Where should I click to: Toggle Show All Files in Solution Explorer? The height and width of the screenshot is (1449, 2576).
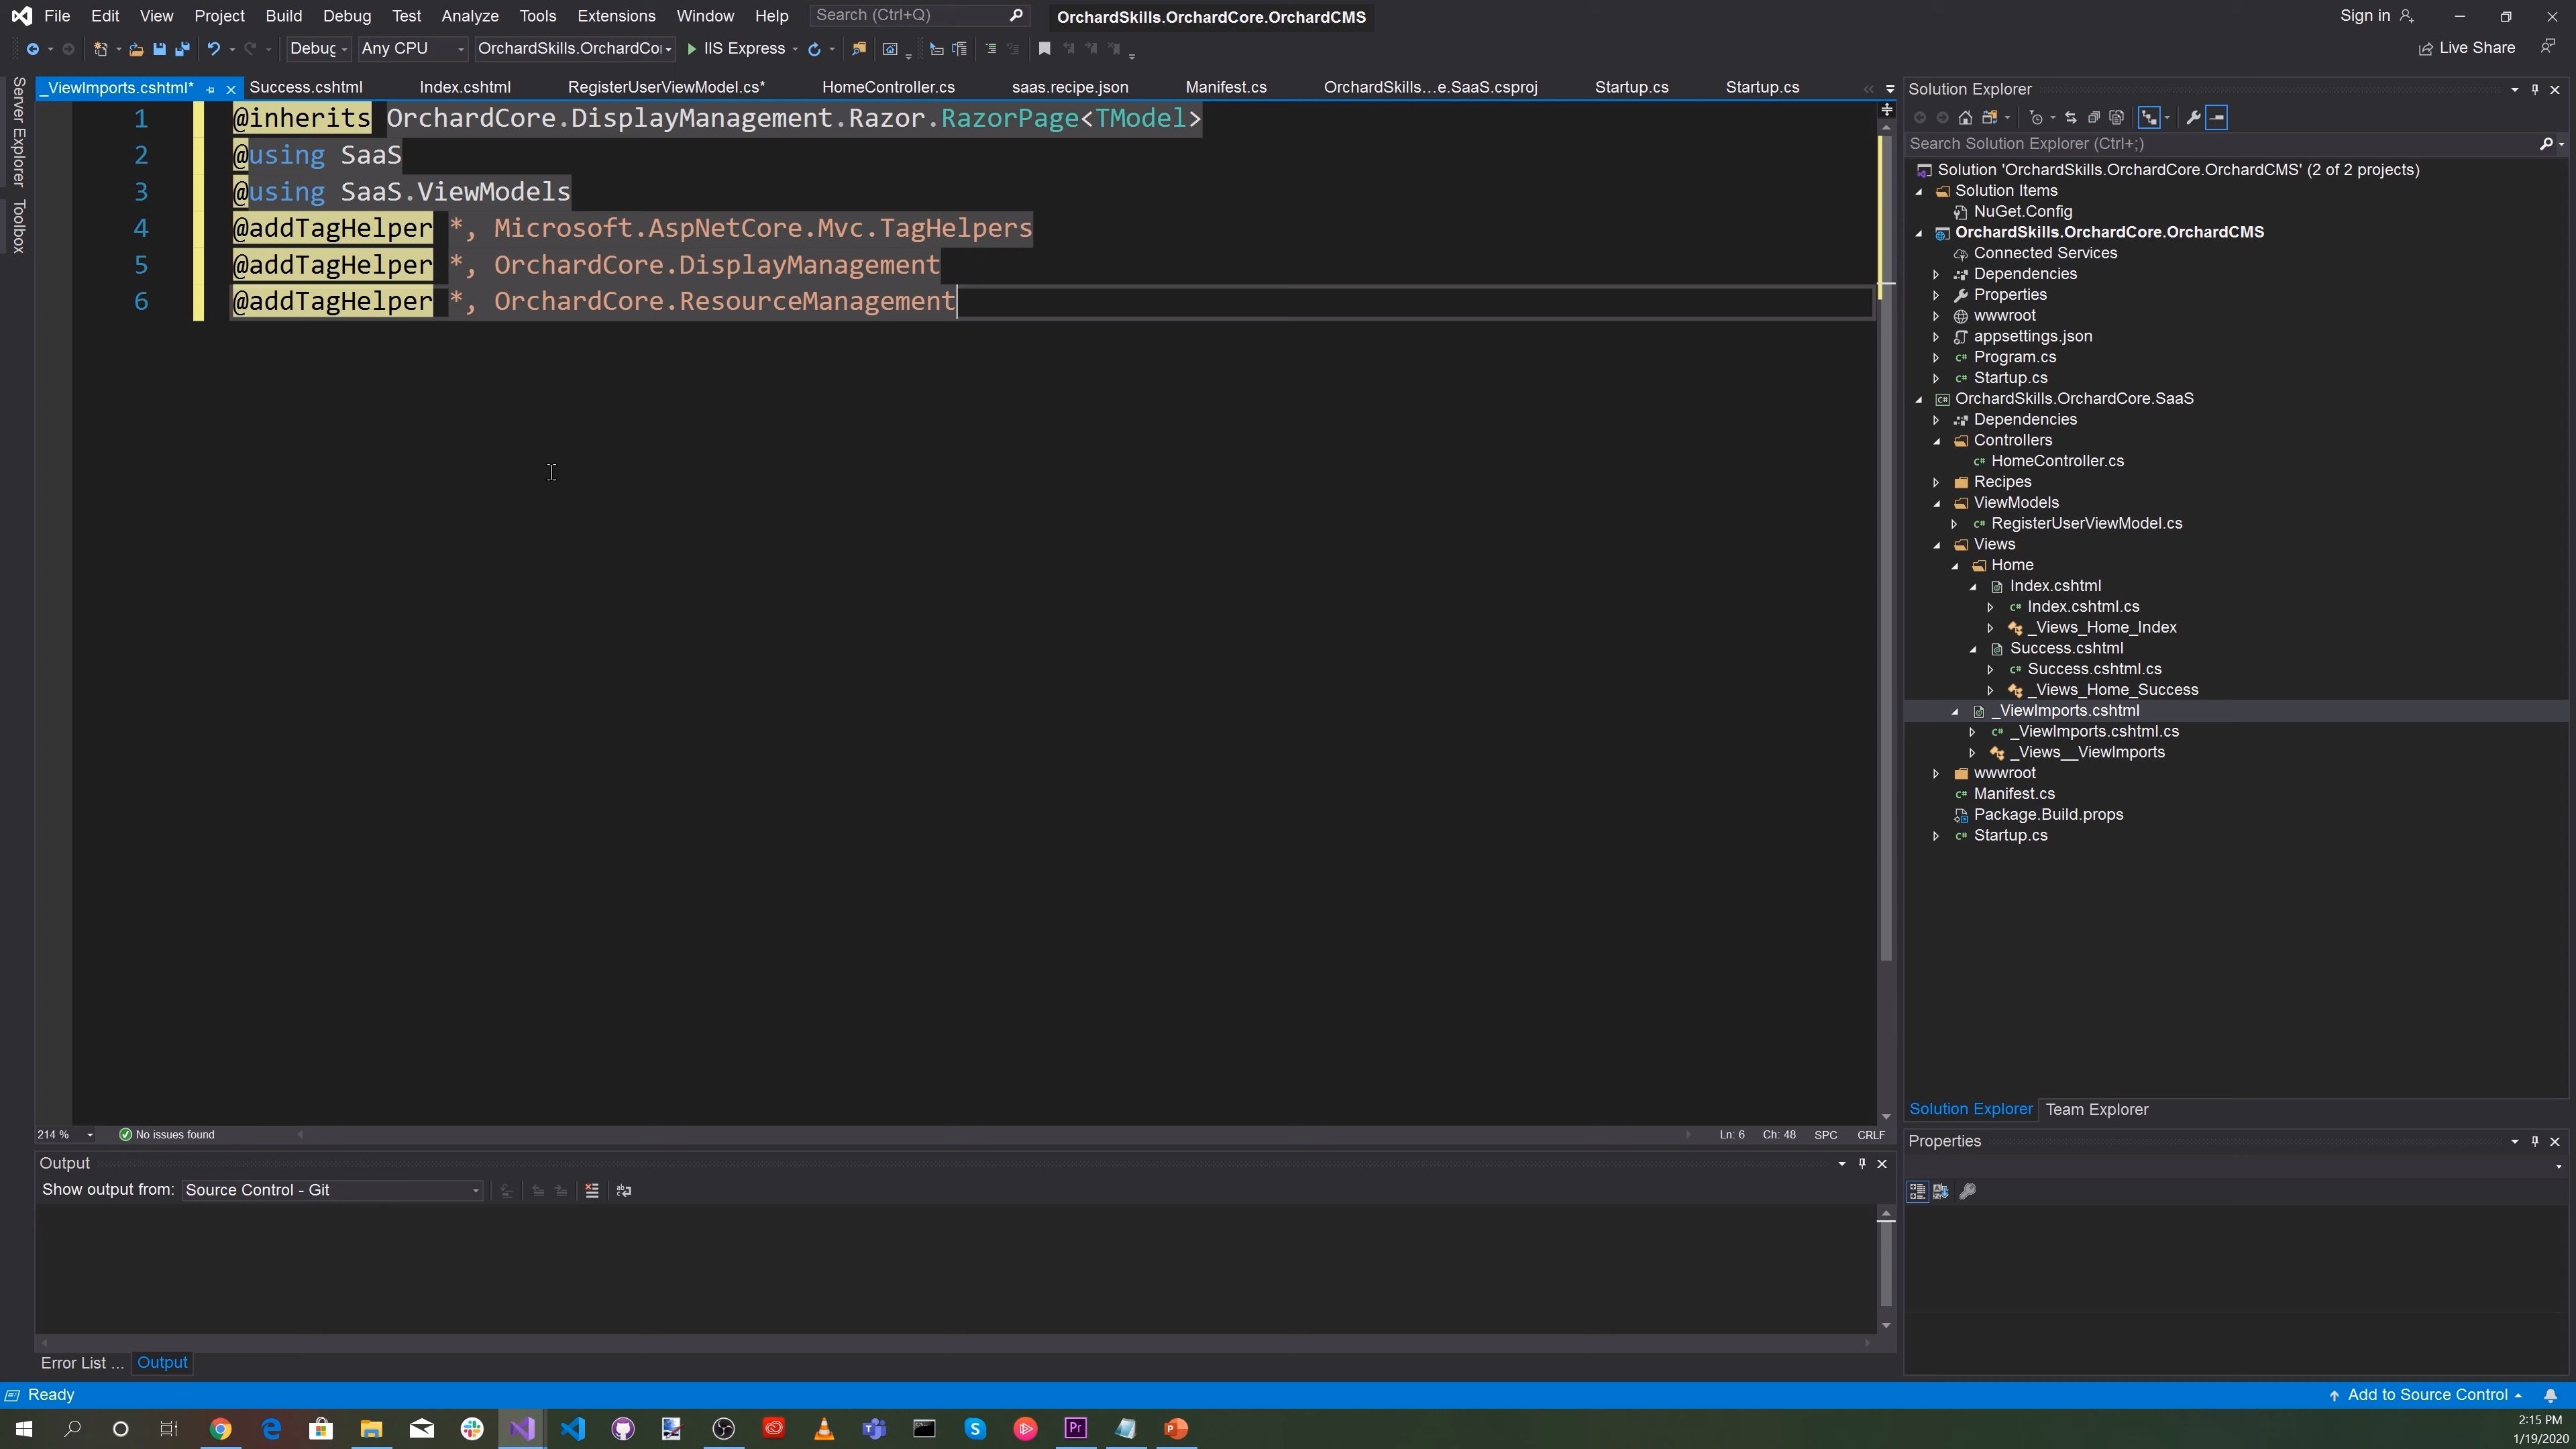pyautogui.click(x=2116, y=118)
